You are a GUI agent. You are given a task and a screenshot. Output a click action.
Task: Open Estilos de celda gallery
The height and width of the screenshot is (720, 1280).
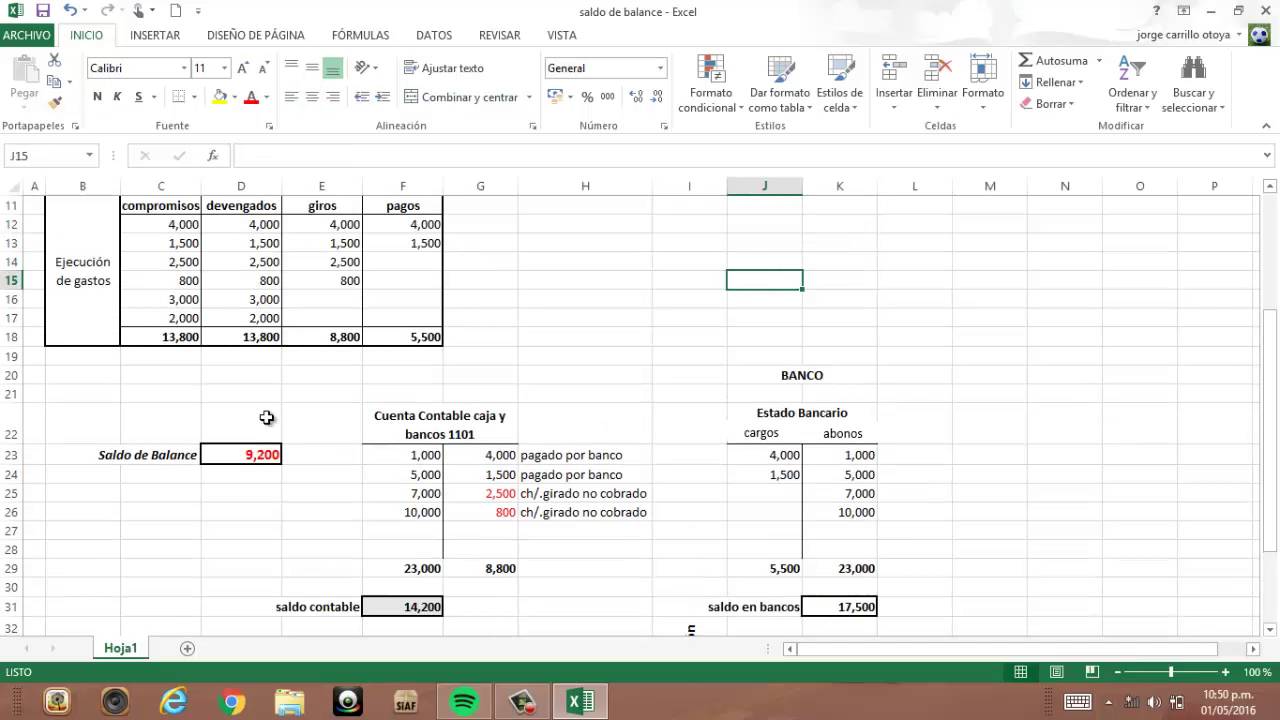[x=840, y=84]
